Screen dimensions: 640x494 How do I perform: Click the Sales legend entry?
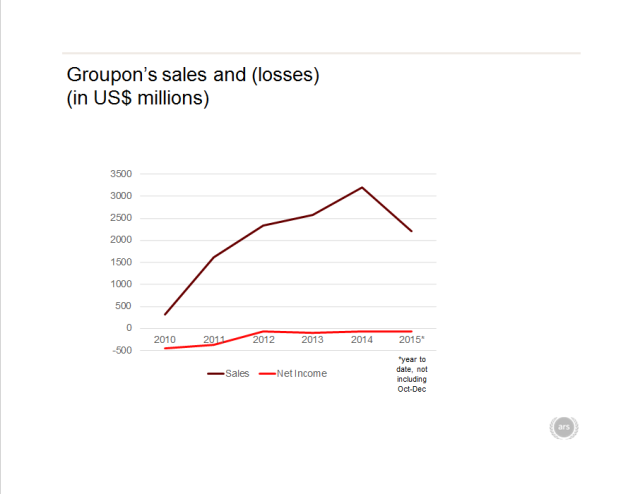(228, 374)
